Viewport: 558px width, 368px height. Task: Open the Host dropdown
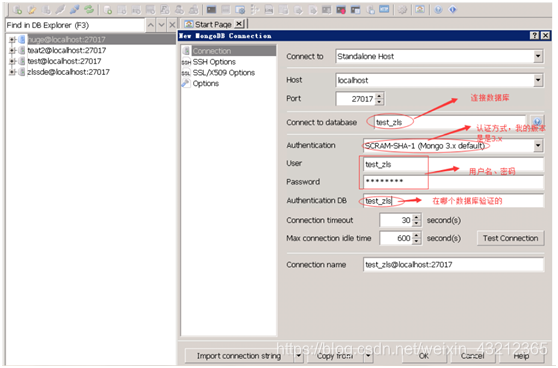[x=538, y=80]
